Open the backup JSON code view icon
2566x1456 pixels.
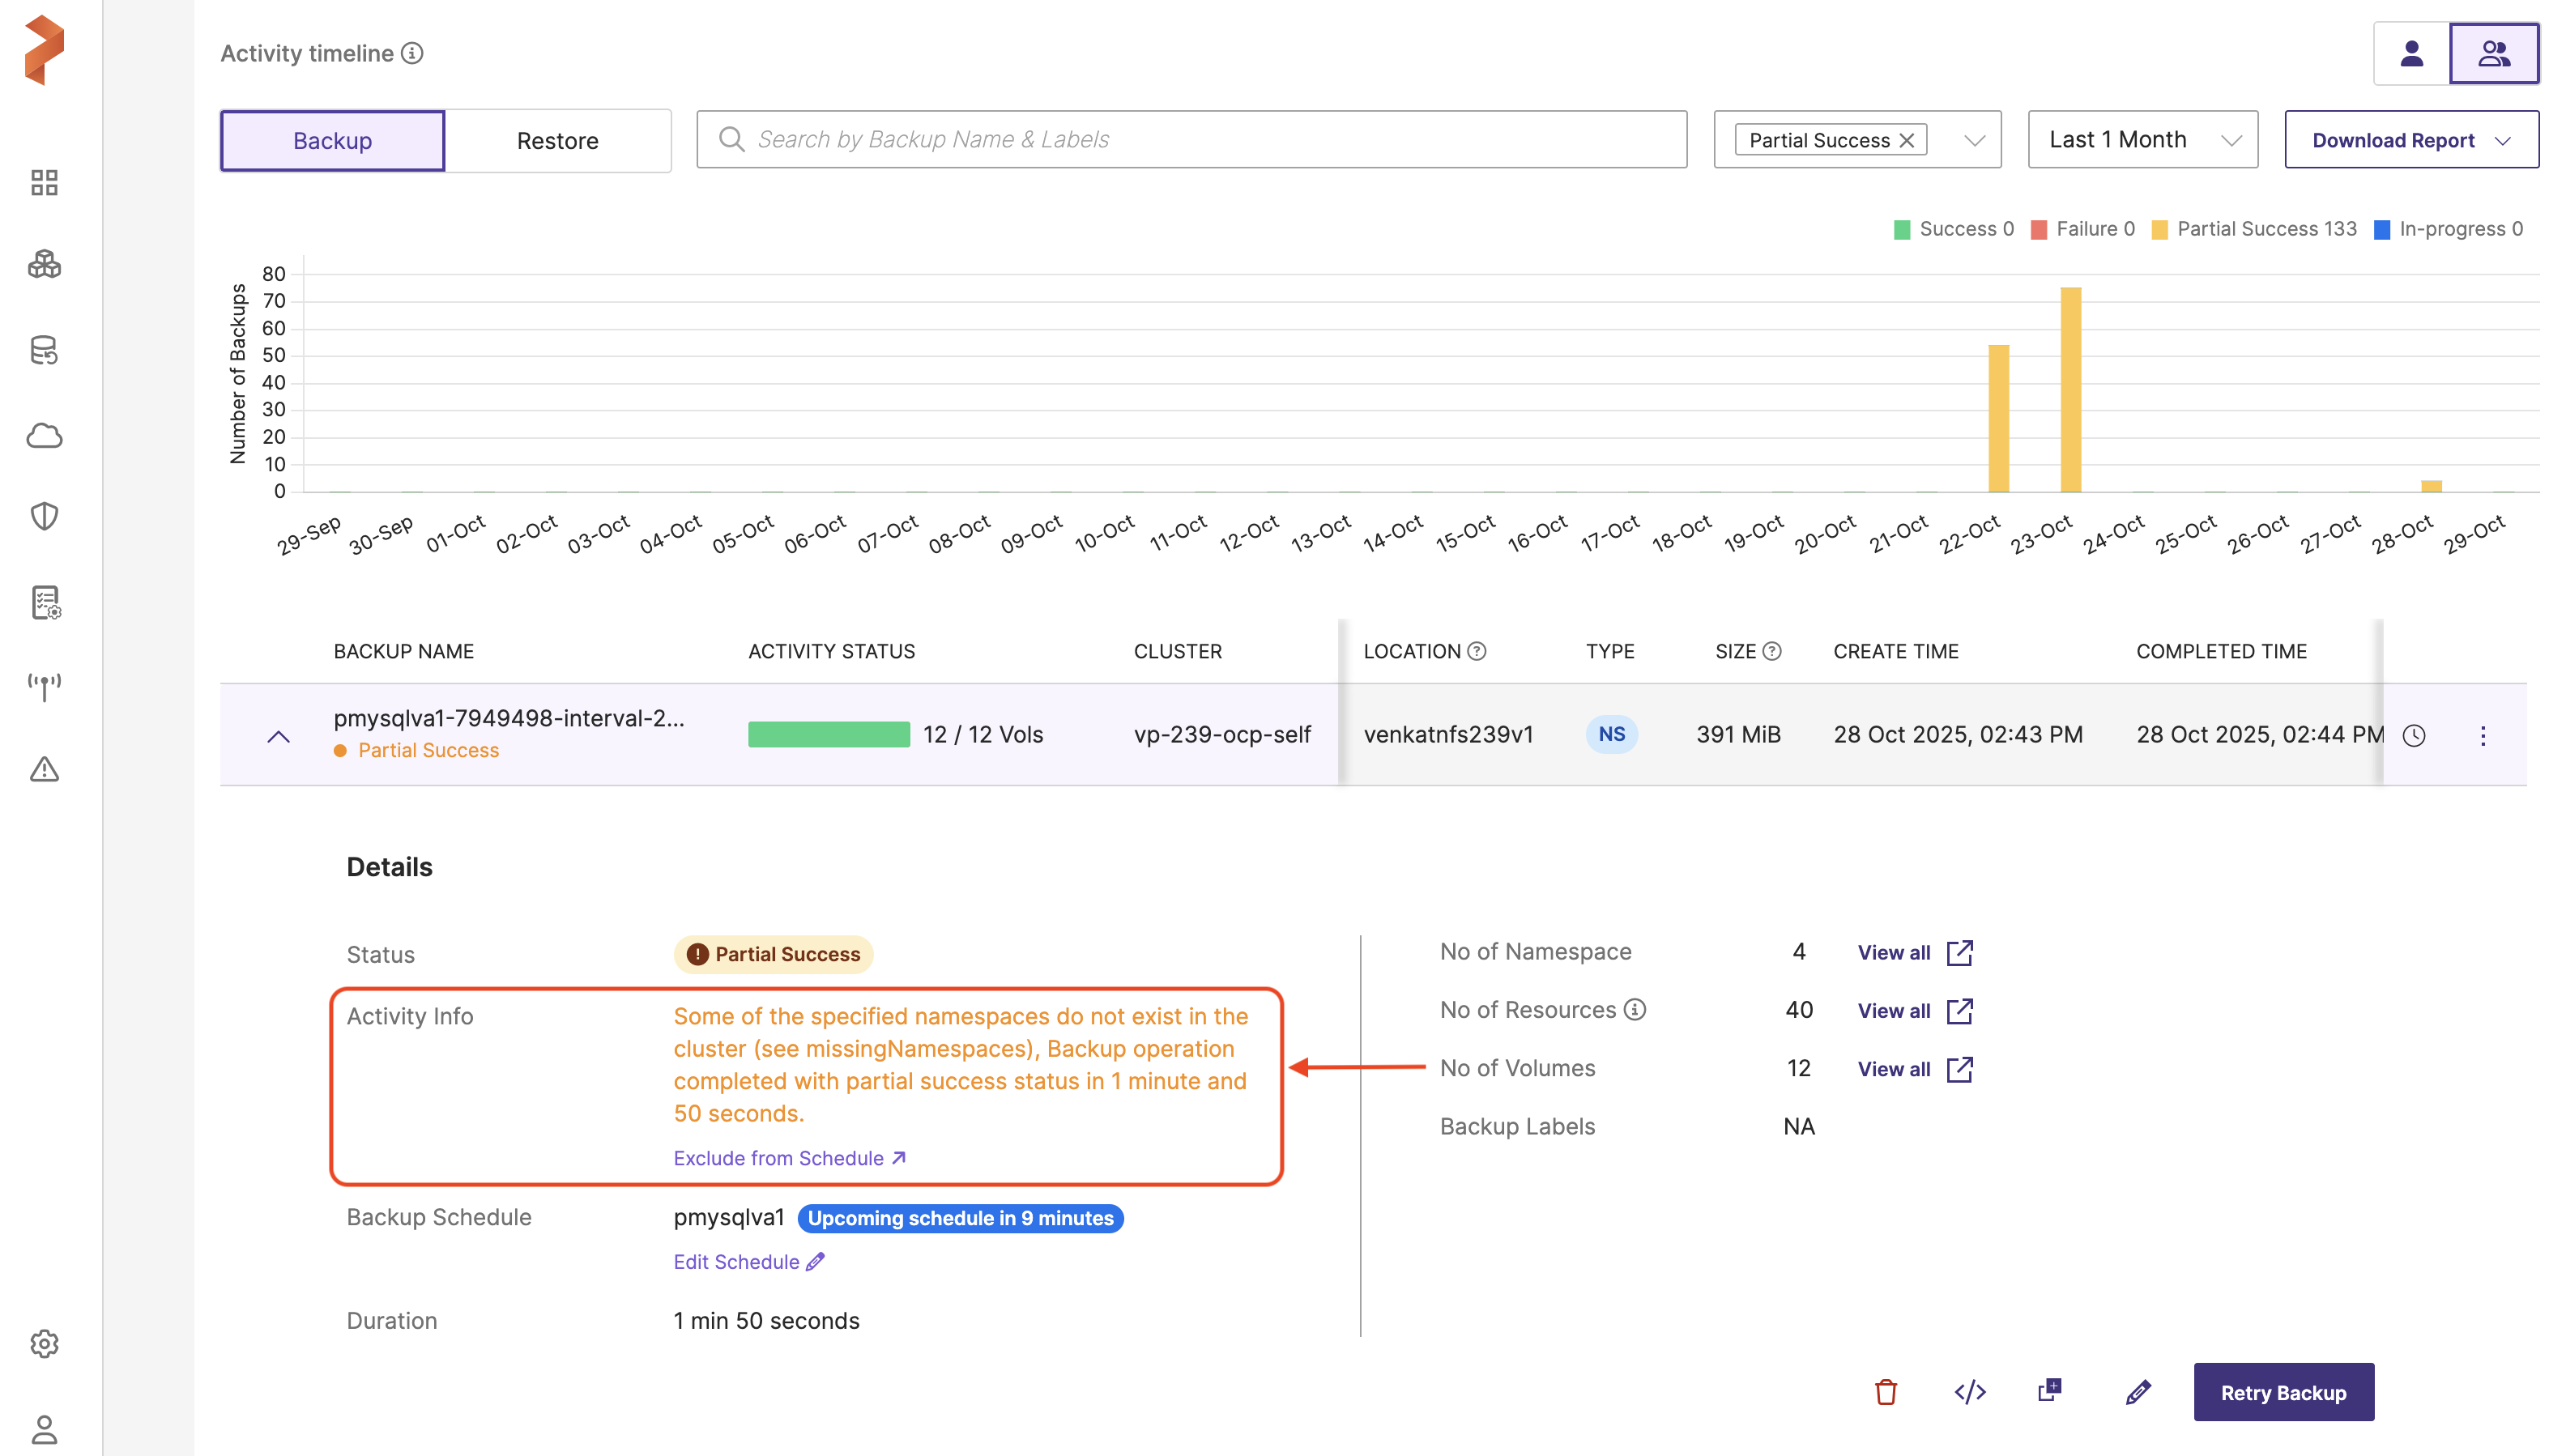(1969, 1391)
